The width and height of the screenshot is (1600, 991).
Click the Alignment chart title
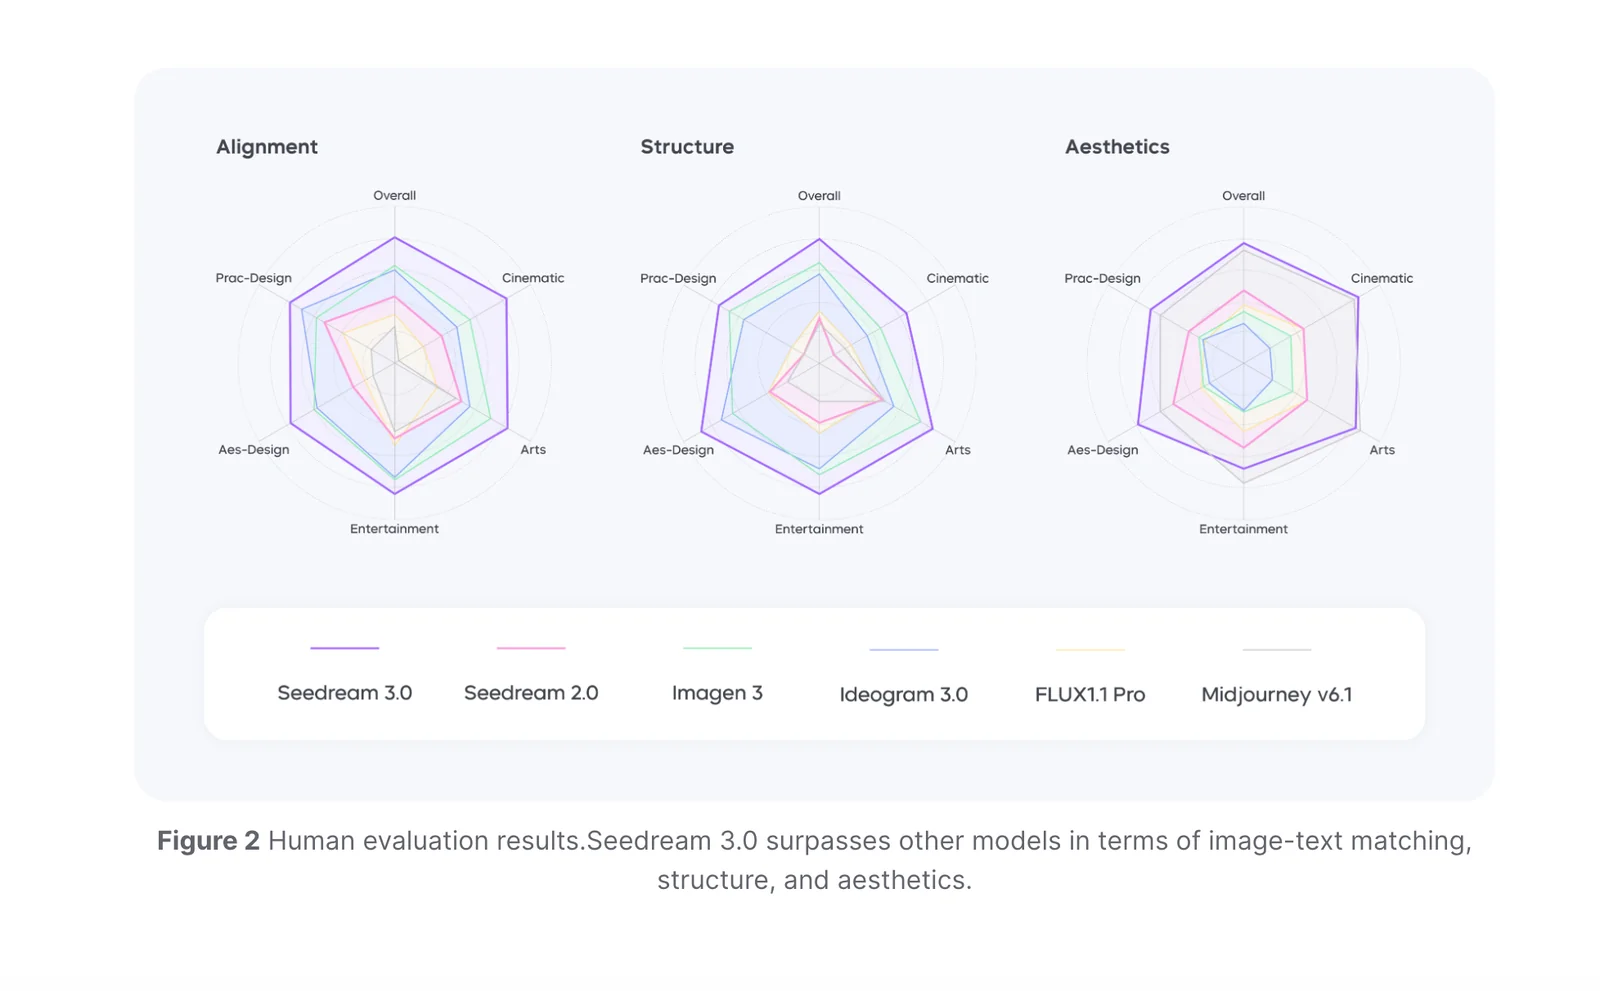pyautogui.click(x=267, y=147)
